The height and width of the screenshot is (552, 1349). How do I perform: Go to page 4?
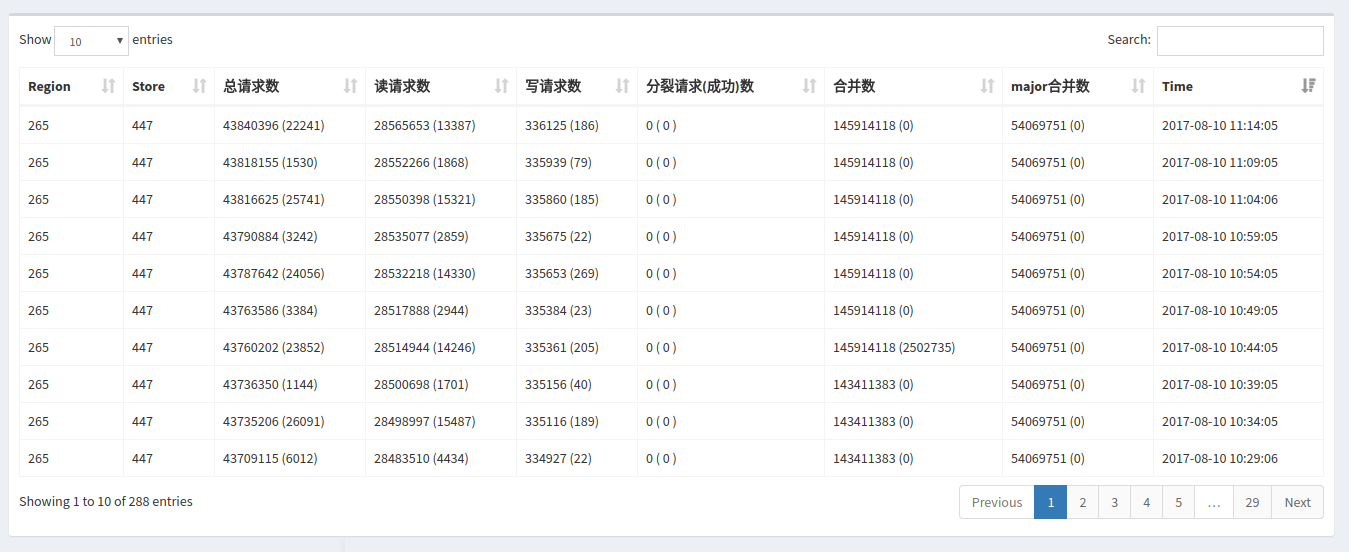click(1146, 502)
